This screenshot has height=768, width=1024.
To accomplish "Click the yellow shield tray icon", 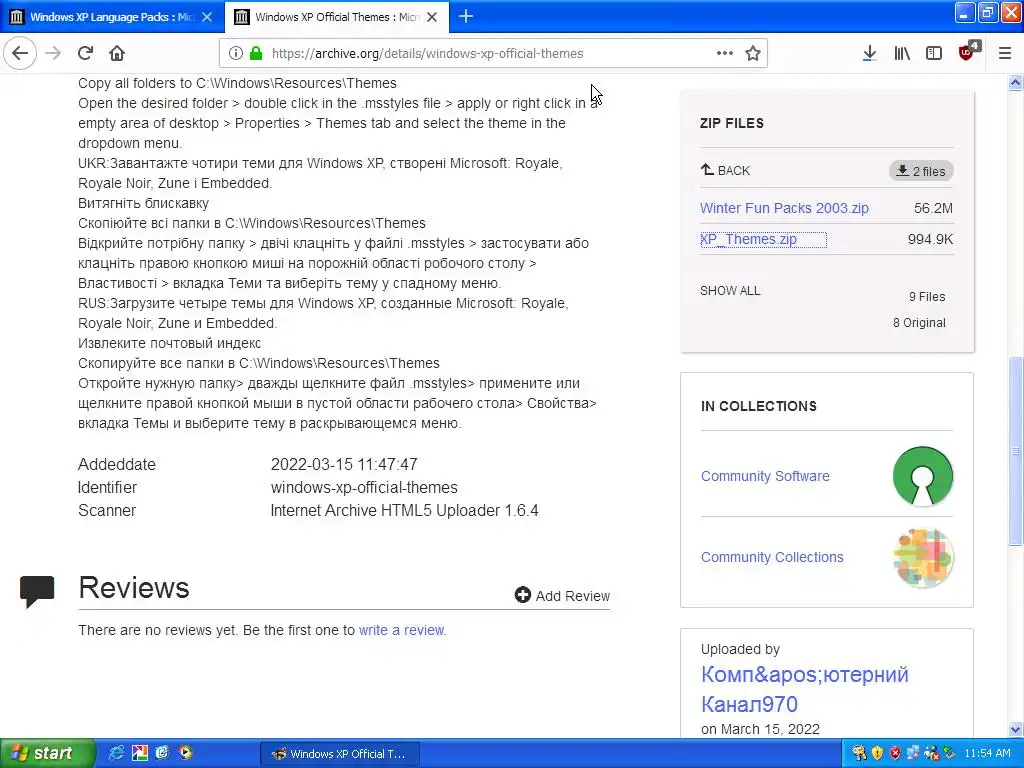I will coord(877,753).
